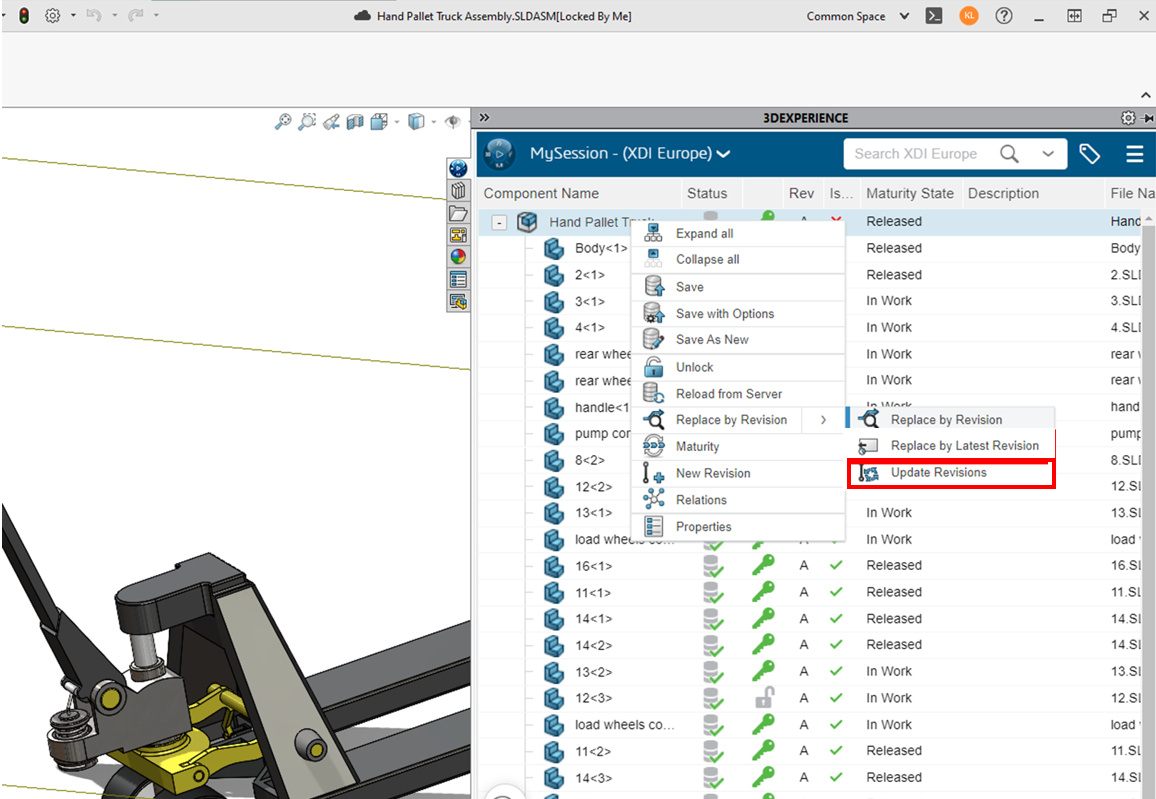1156x799 pixels.
Task: Open the Design Library task pane tab
Action: 458,190
